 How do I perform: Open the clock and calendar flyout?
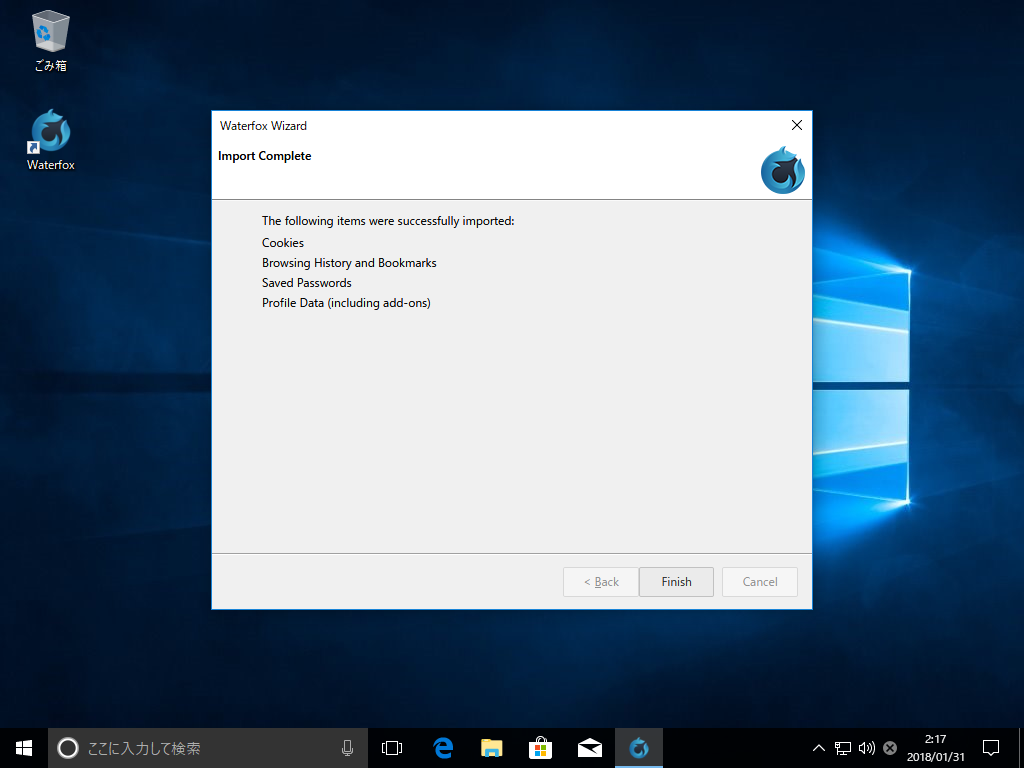click(935, 748)
